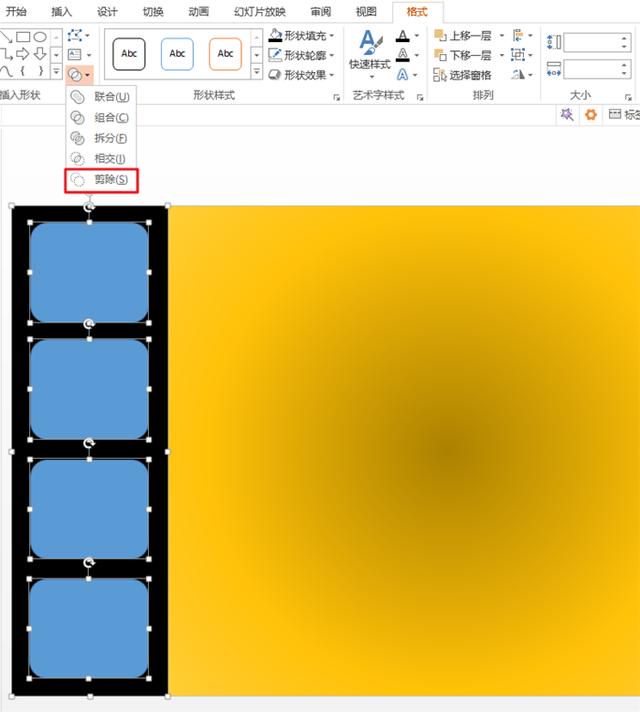Image resolution: width=640 pixels, height=712 pixels.
Task: Expand the 下移一层 dropdown arrow
Action: click(x=502, y=55)
